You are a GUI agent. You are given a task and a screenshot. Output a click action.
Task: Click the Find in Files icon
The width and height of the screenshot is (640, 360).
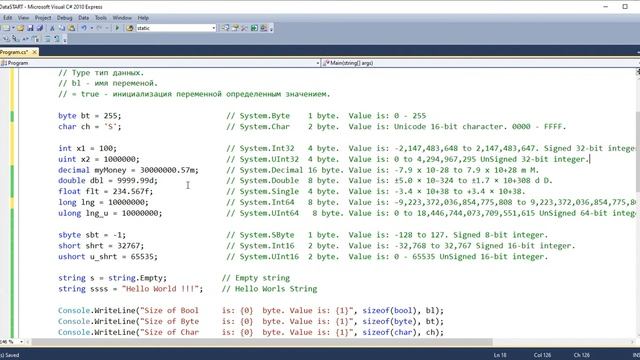click(130, 28)
